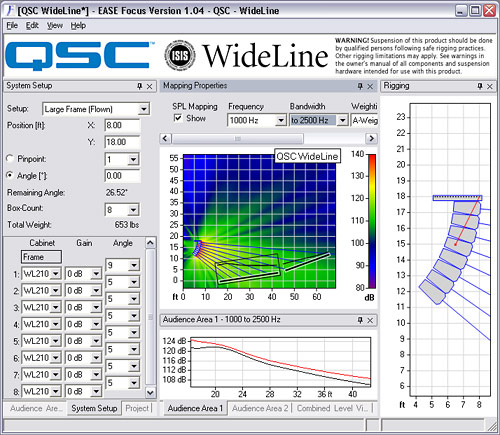Click the cabinet list scroll up arrow
The image size is (500, 435).
(150, 243)
